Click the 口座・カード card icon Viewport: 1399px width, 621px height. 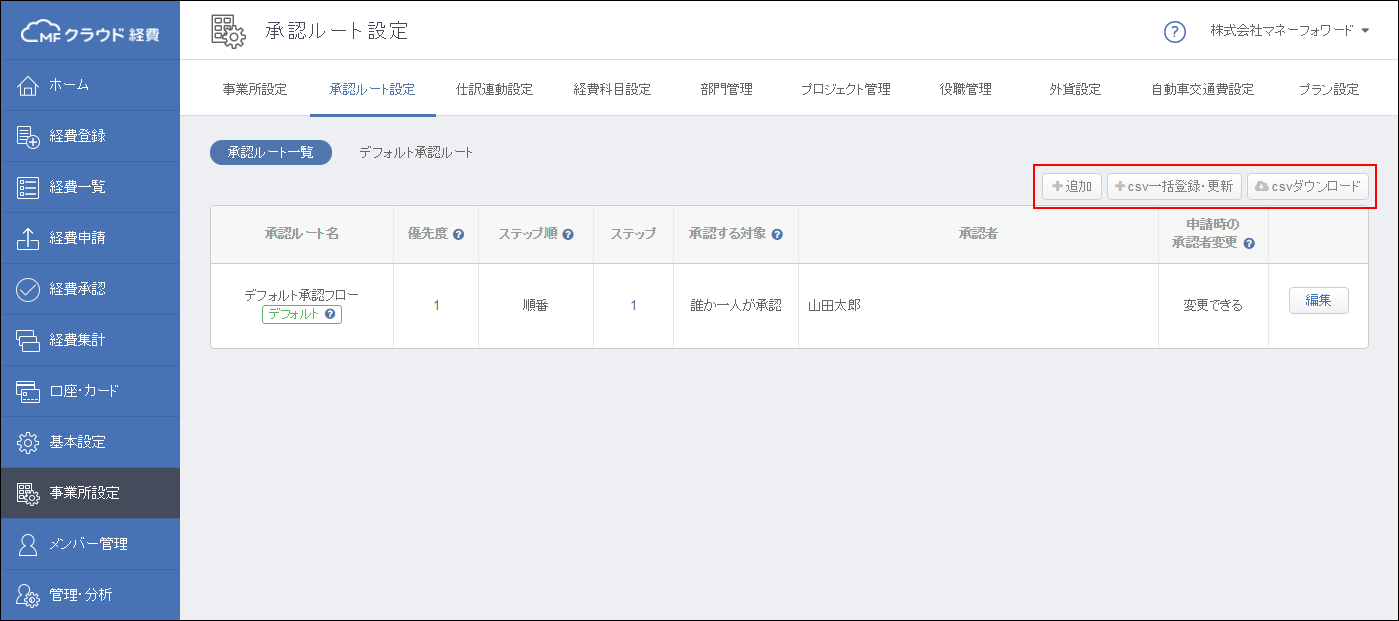[x=28, y=391]
